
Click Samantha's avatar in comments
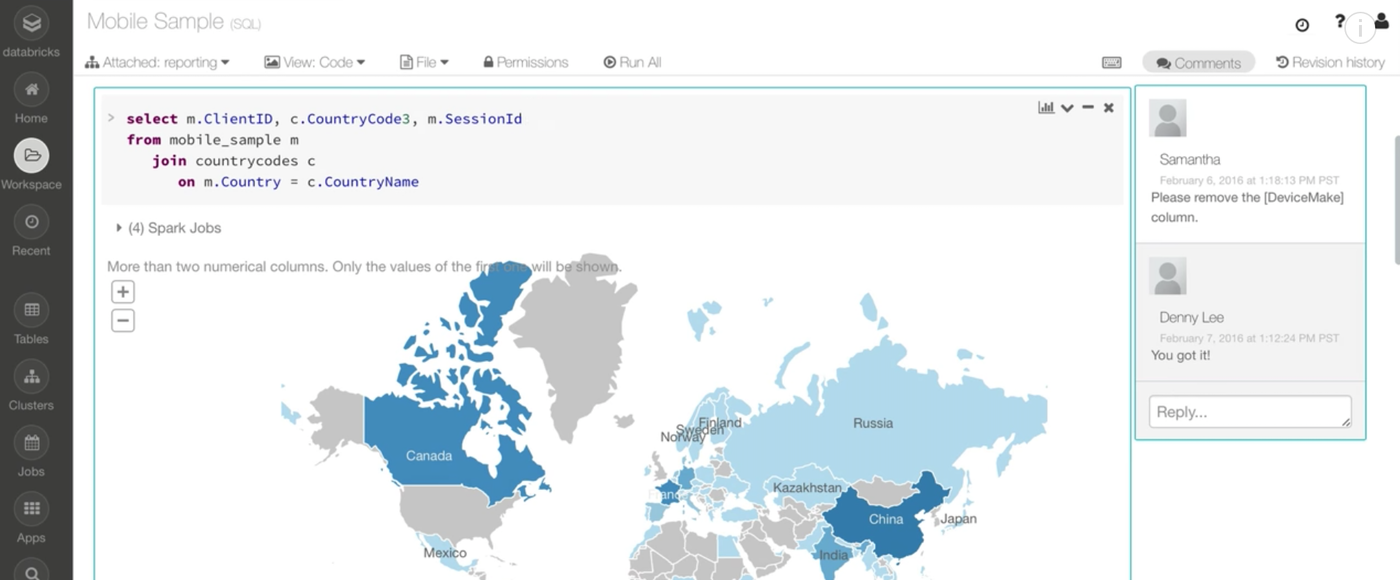[1168, 118]
